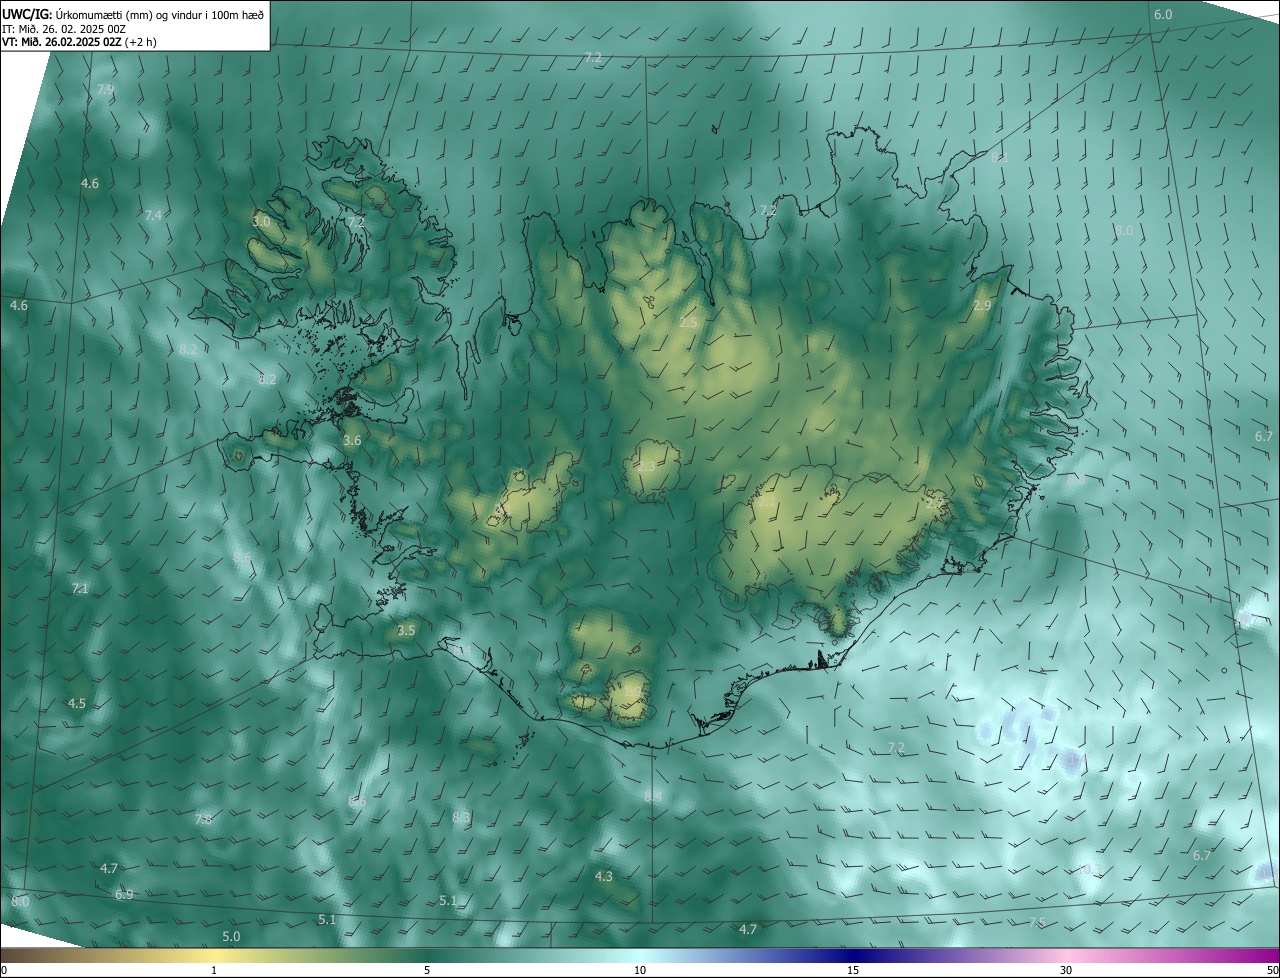Click the 7.4 value label on the map
Screen dimensions: 1280x978
pyautogui.click(x=153, y=216)
